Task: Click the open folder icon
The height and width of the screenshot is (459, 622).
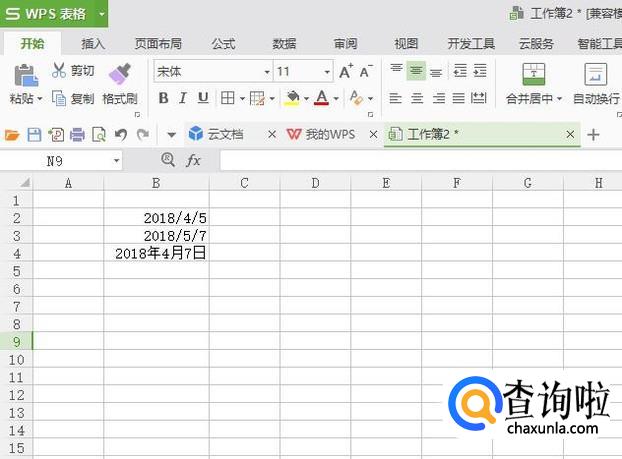Action: [12, 135]
